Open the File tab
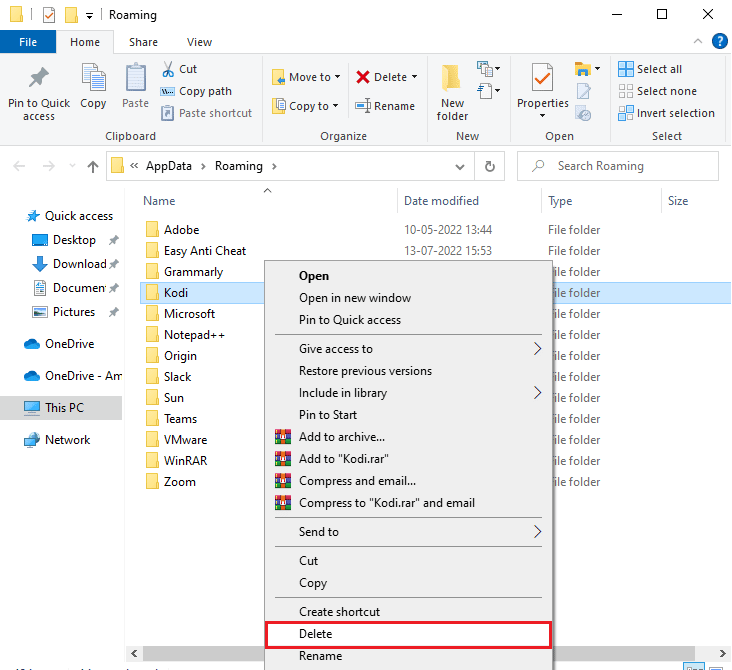This screenshot has width=732, height=670. pos(28,42)
